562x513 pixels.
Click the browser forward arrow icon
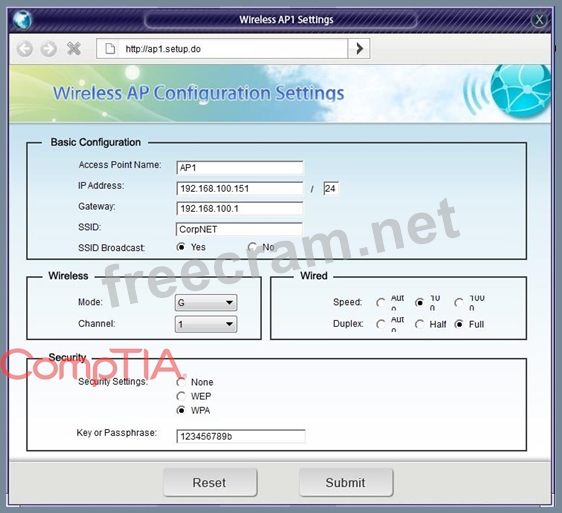click(48, 49)
